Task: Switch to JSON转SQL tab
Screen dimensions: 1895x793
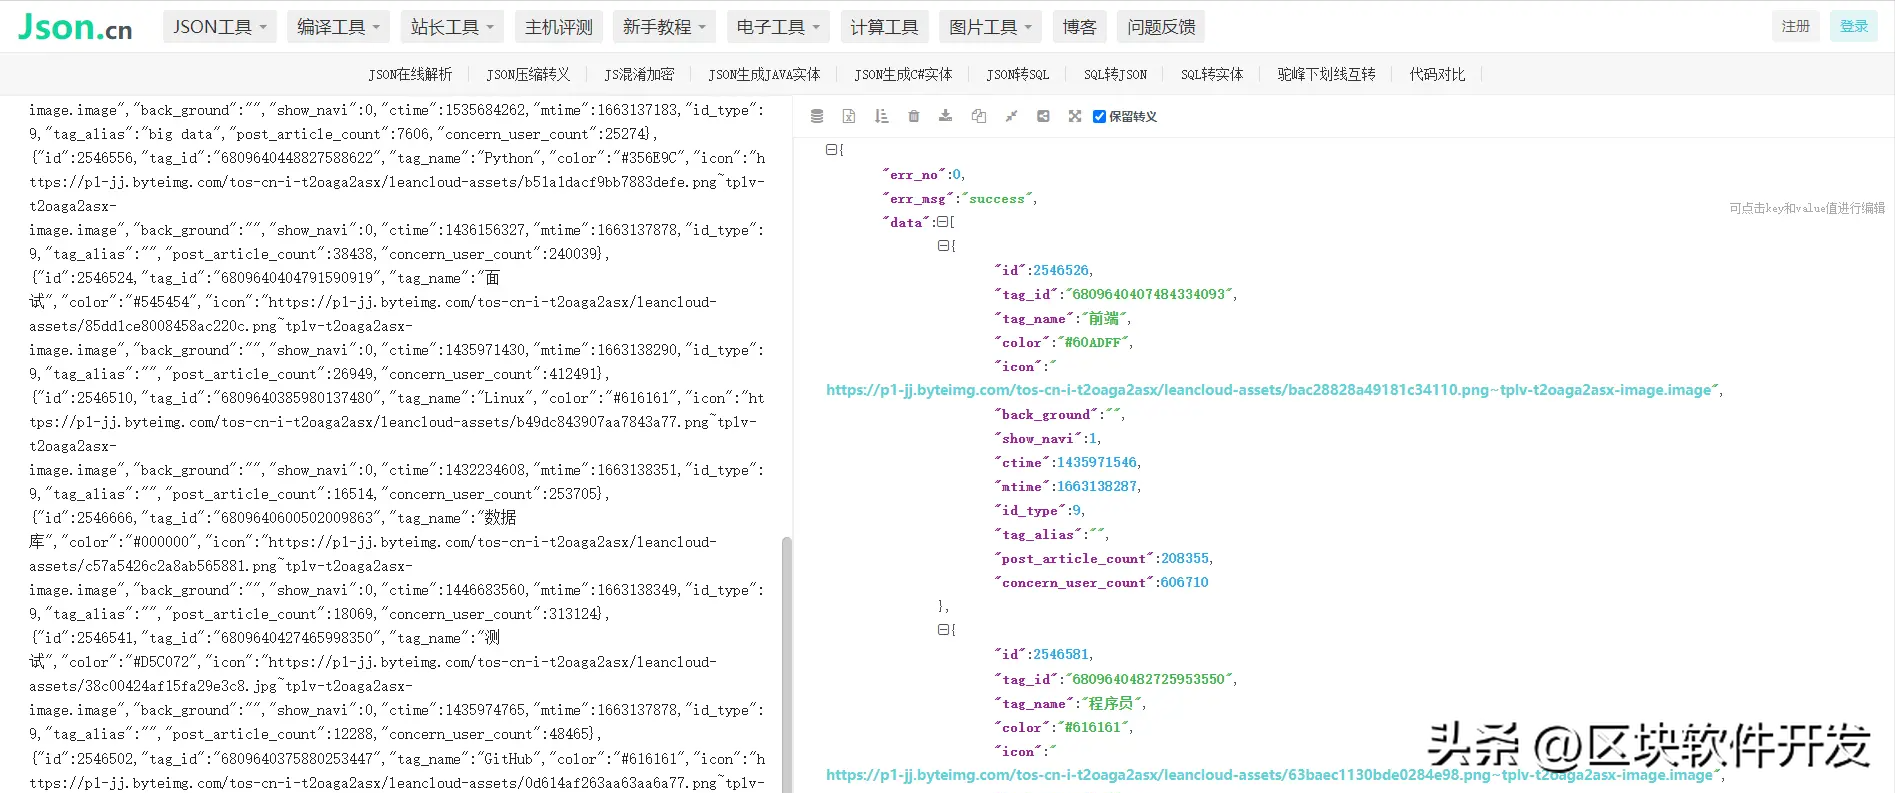Action: 1017,74
